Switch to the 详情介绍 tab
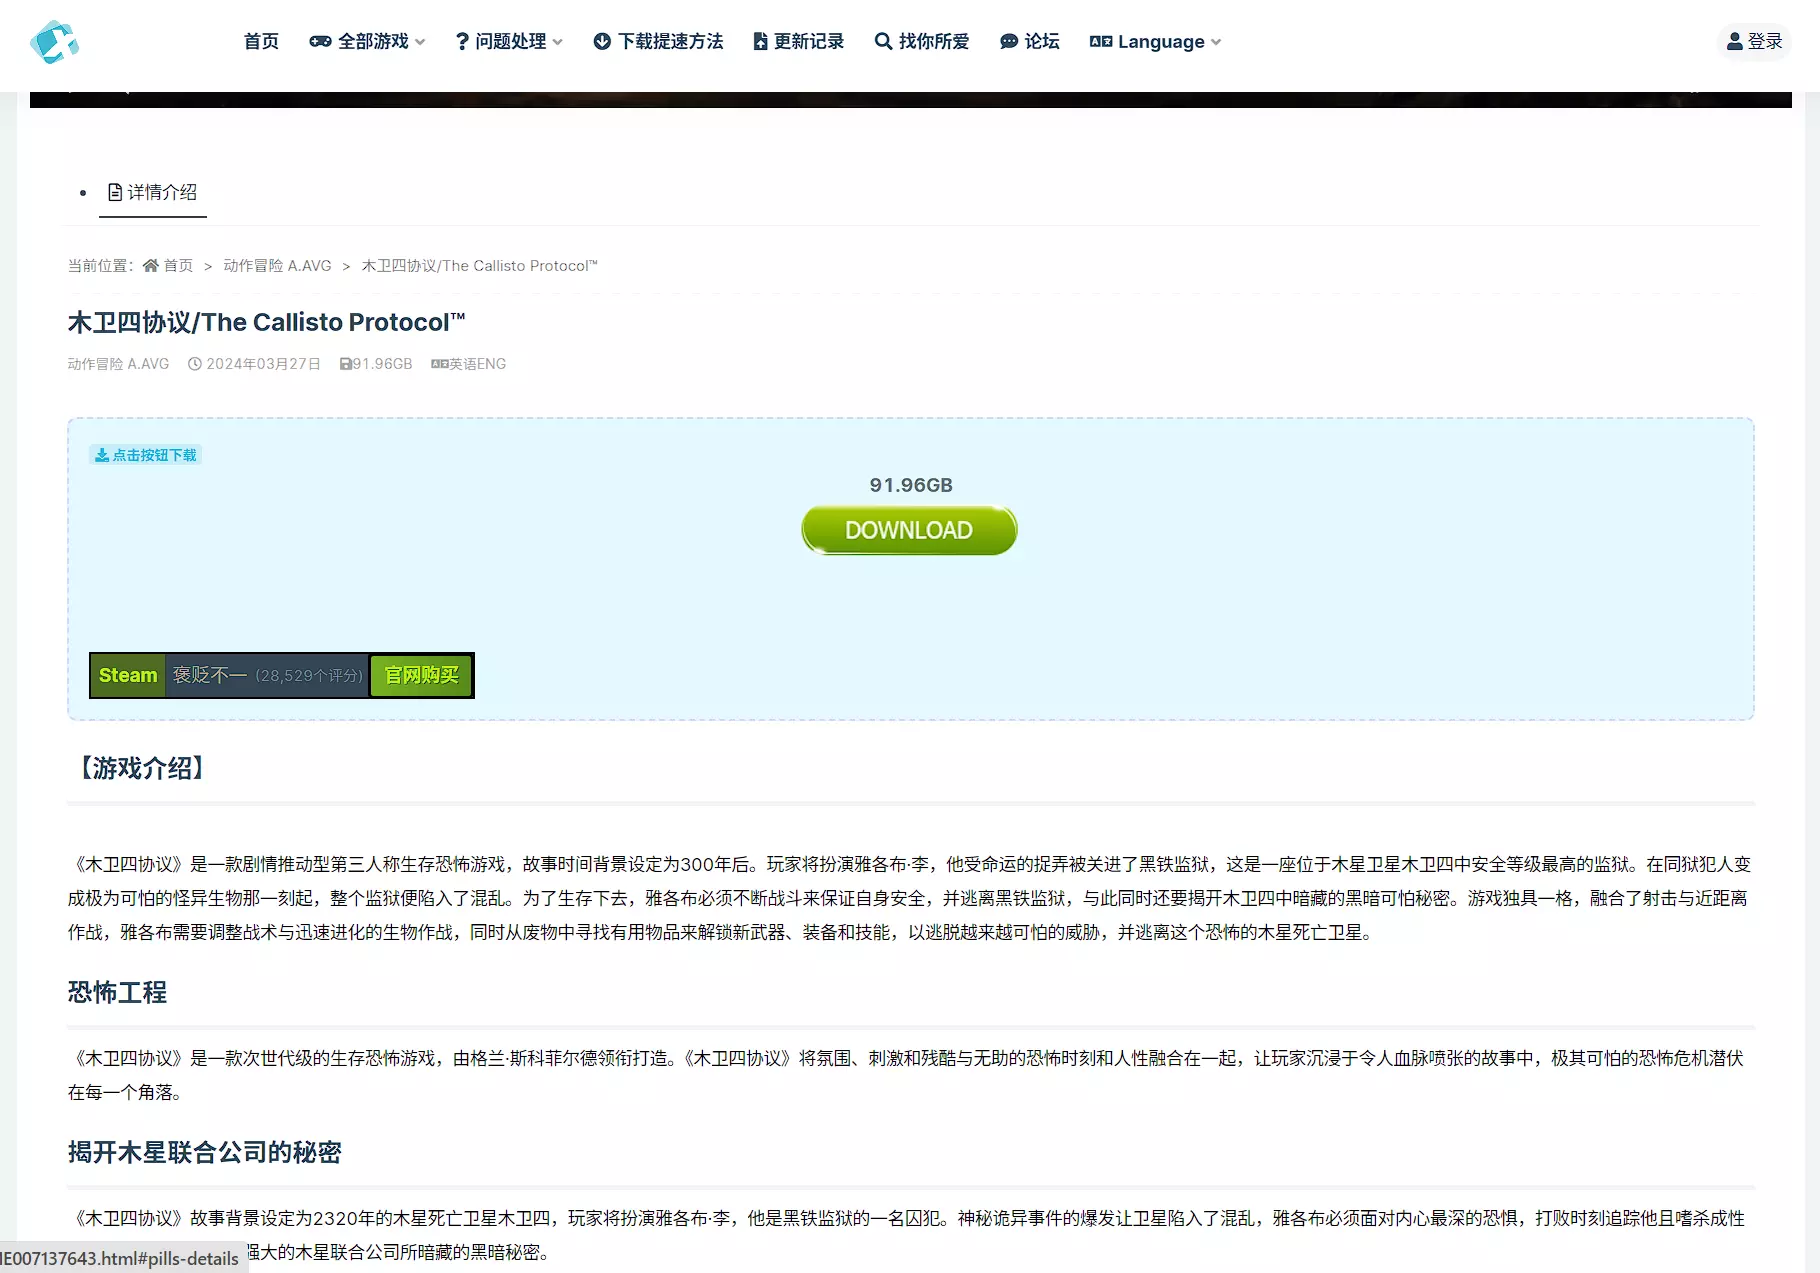This screenshot has height=1273, width=1820. (x=153, y=192)
